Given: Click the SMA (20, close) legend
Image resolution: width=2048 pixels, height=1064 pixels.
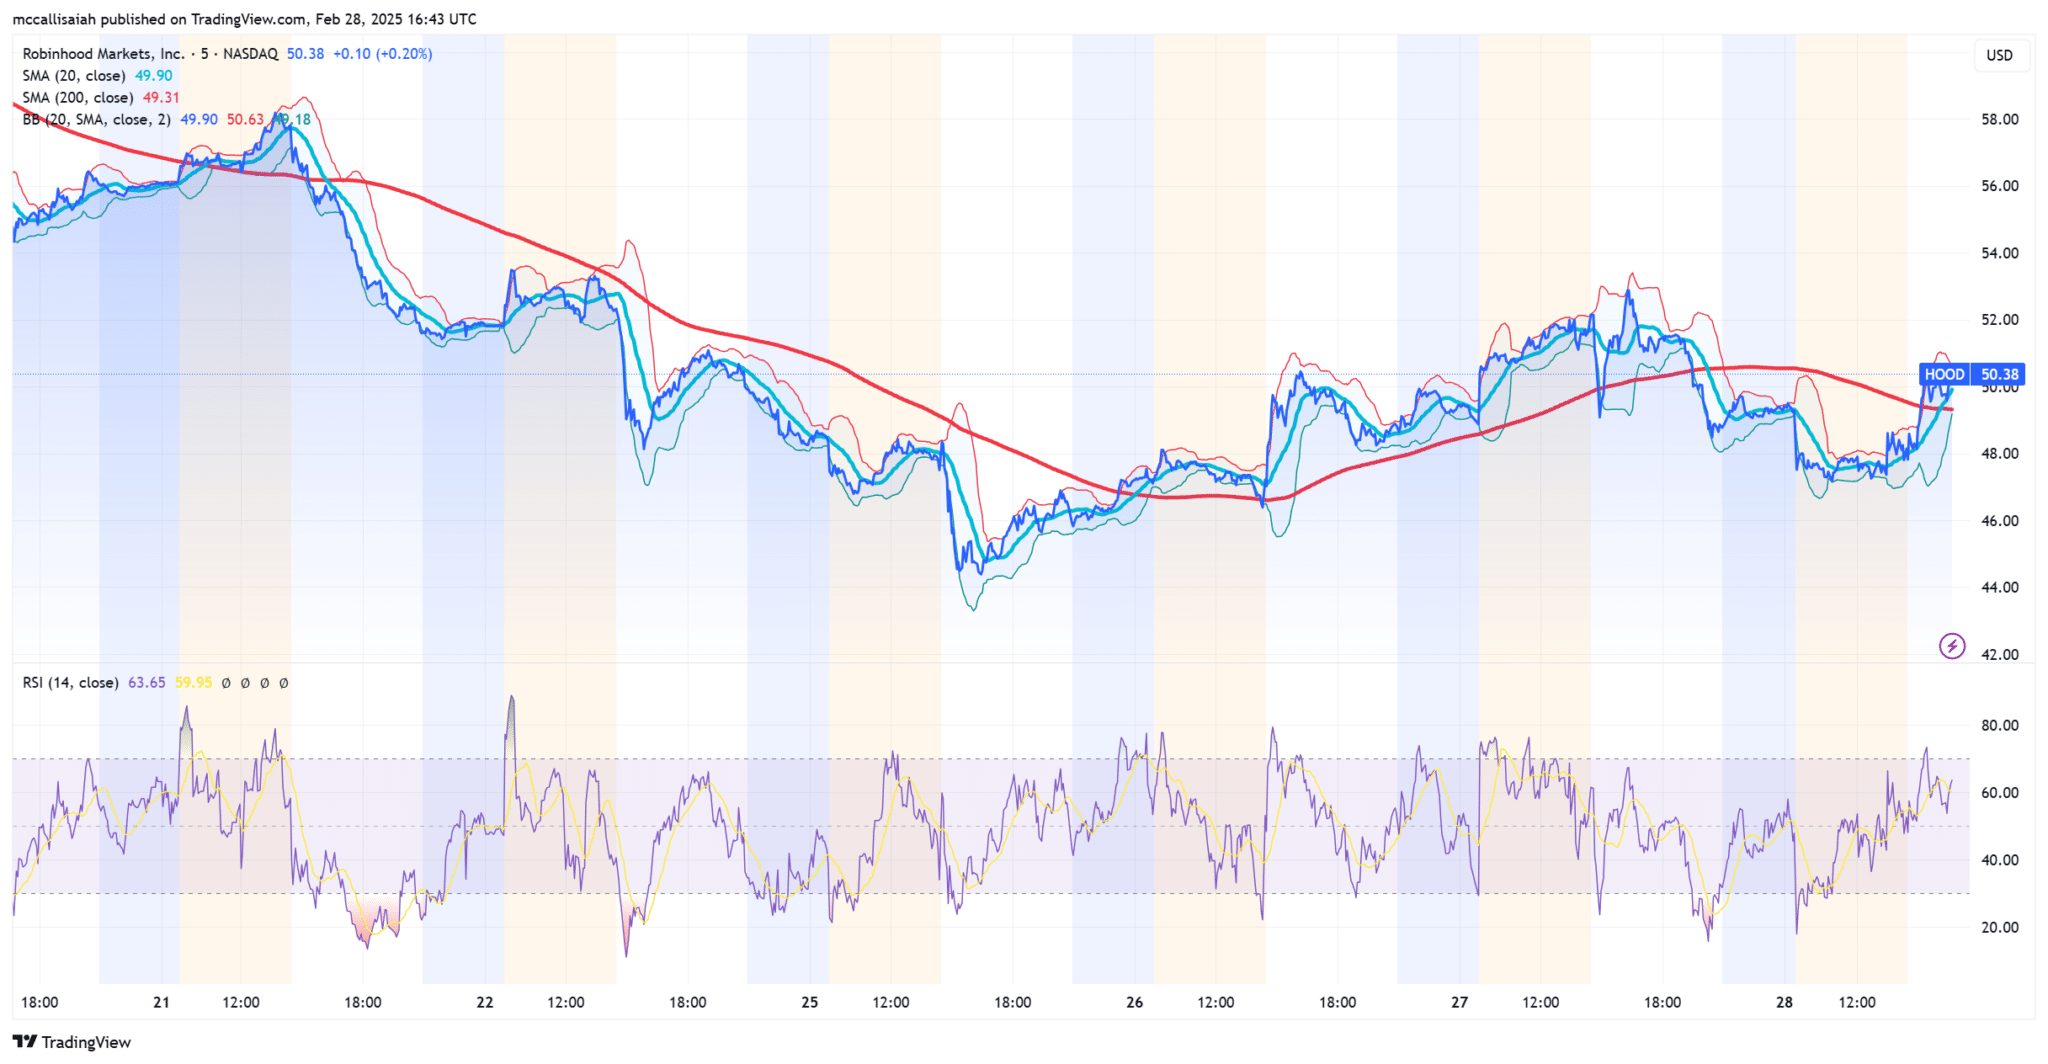Looking at the screenshot, I should tap(74, 76).
